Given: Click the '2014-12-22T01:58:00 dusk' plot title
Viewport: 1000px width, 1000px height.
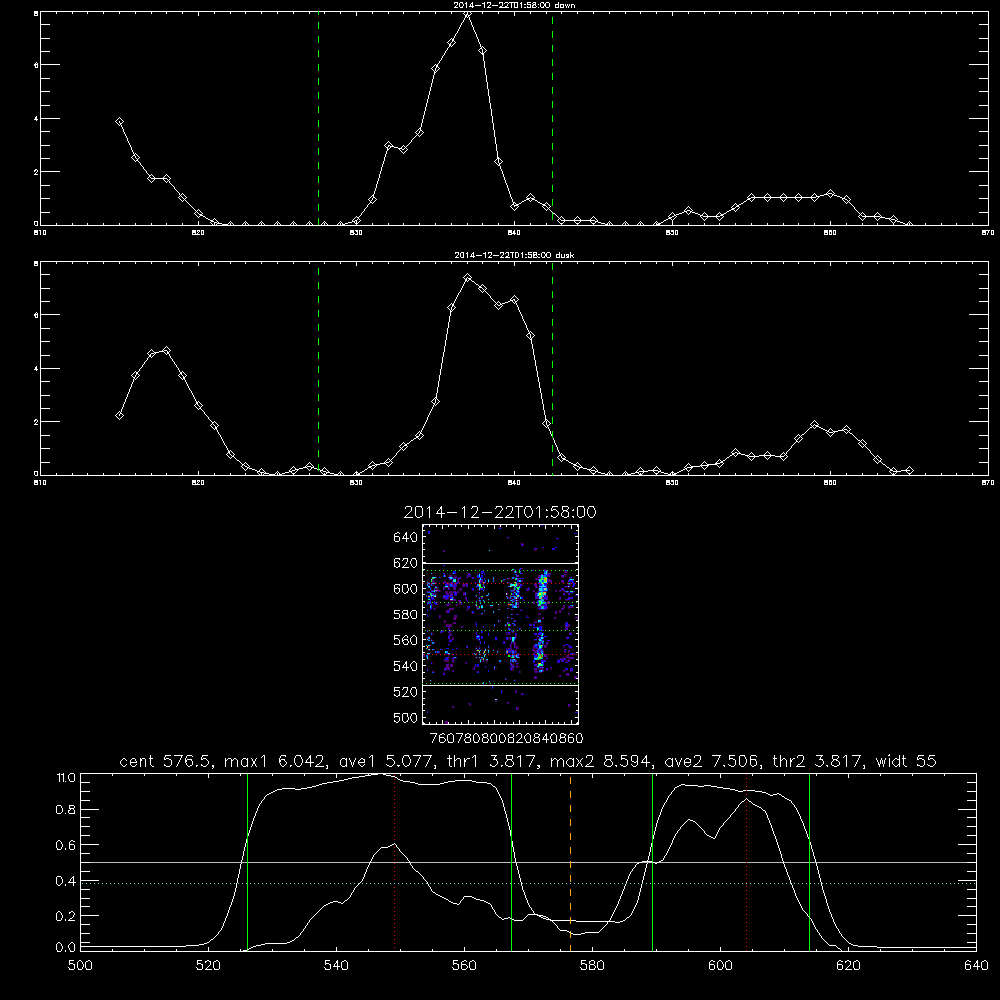Looking at the screenshot, I should pyautogui.click(x=514, y=255).
